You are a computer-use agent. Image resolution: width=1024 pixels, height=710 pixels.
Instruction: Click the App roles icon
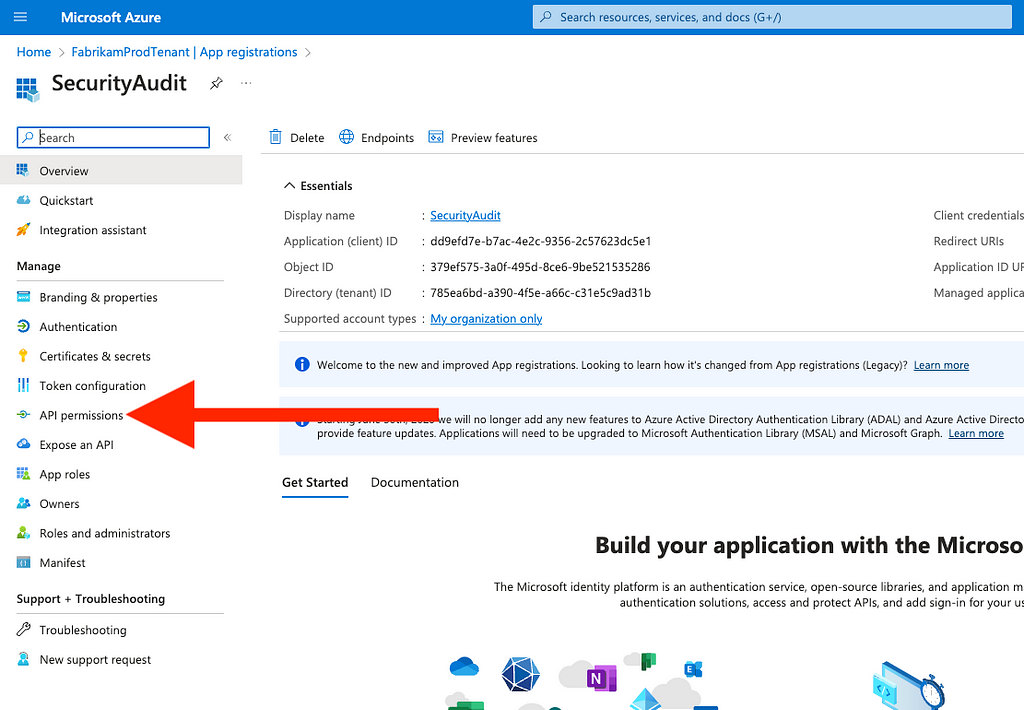[23, 474]
